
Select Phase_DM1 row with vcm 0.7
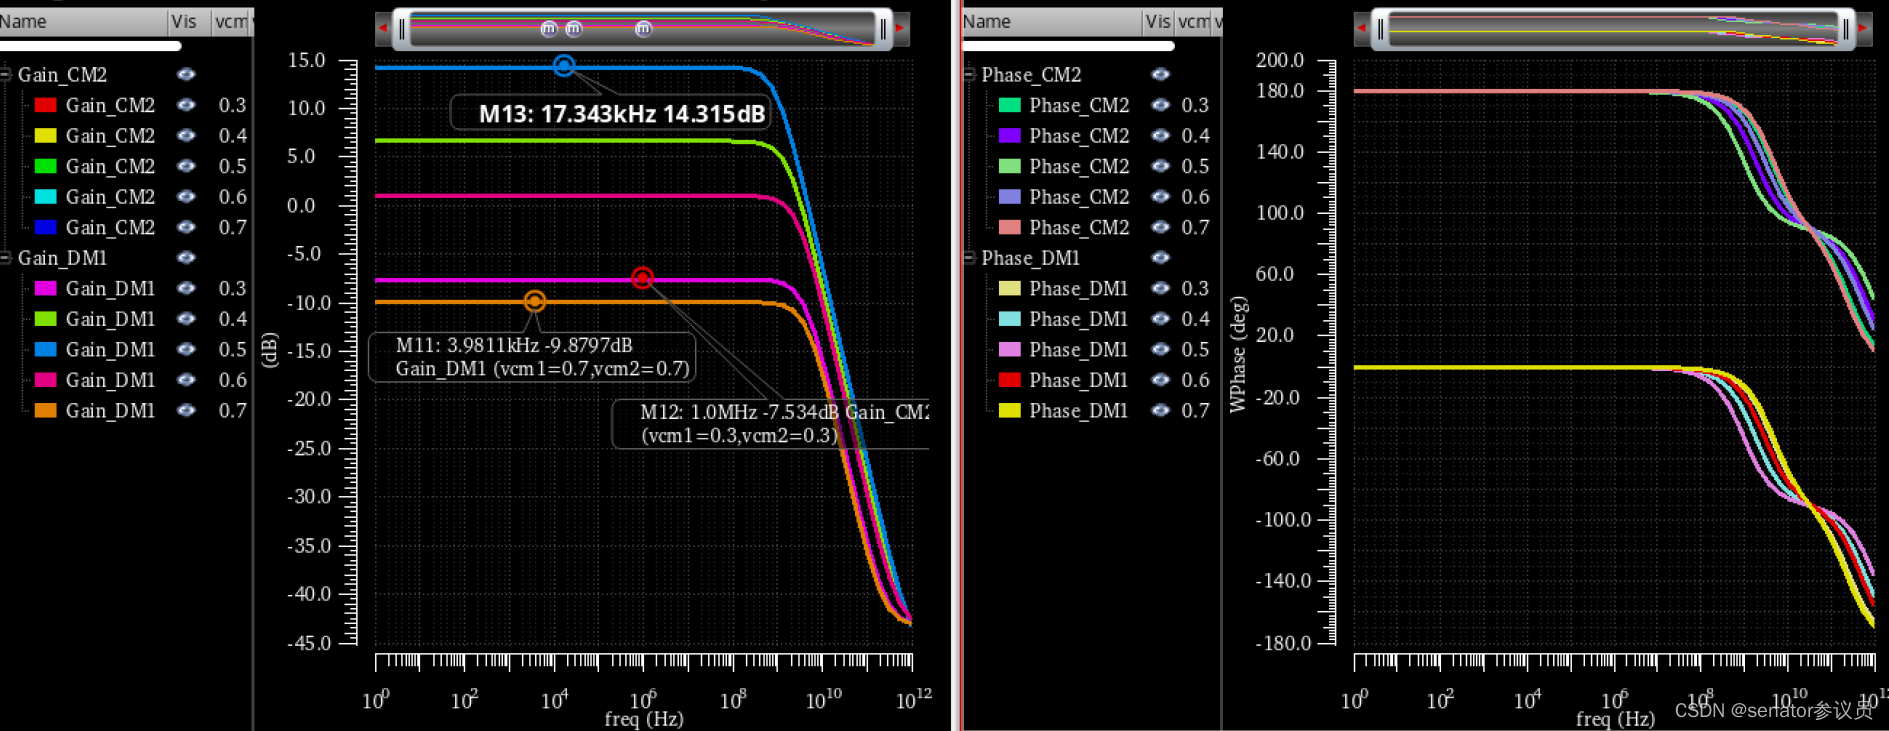[1092, 410]
